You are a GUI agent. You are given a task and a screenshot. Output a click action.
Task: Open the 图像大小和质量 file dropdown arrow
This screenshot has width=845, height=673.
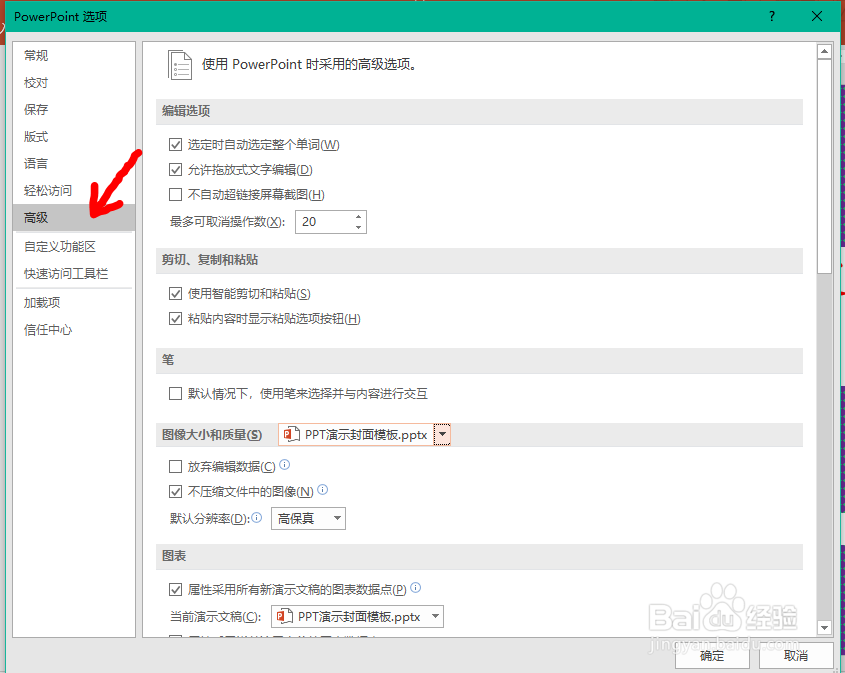coord(442,434)
